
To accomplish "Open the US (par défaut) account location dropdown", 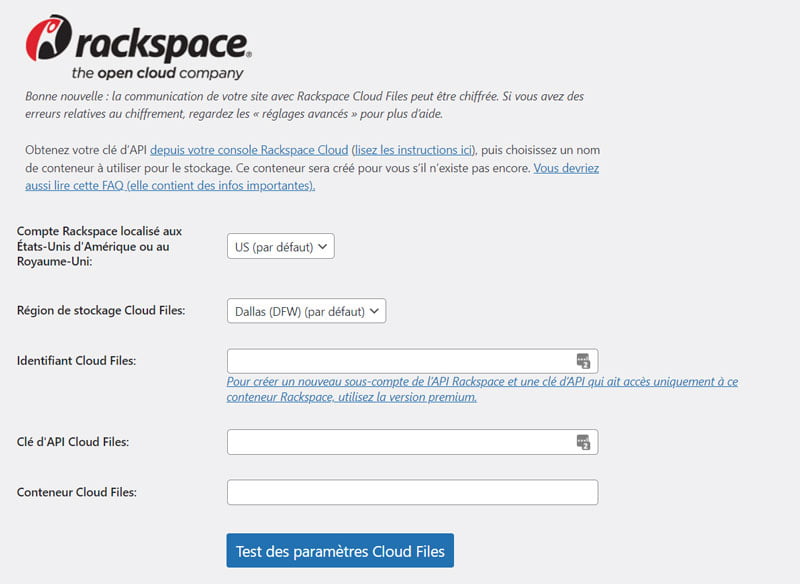I will [281, 246].
